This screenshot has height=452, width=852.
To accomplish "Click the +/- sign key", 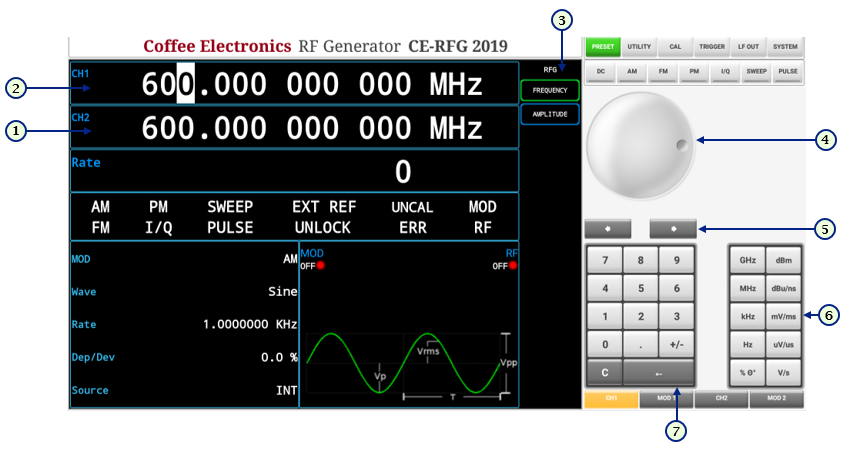I will (x=676, y=344).
